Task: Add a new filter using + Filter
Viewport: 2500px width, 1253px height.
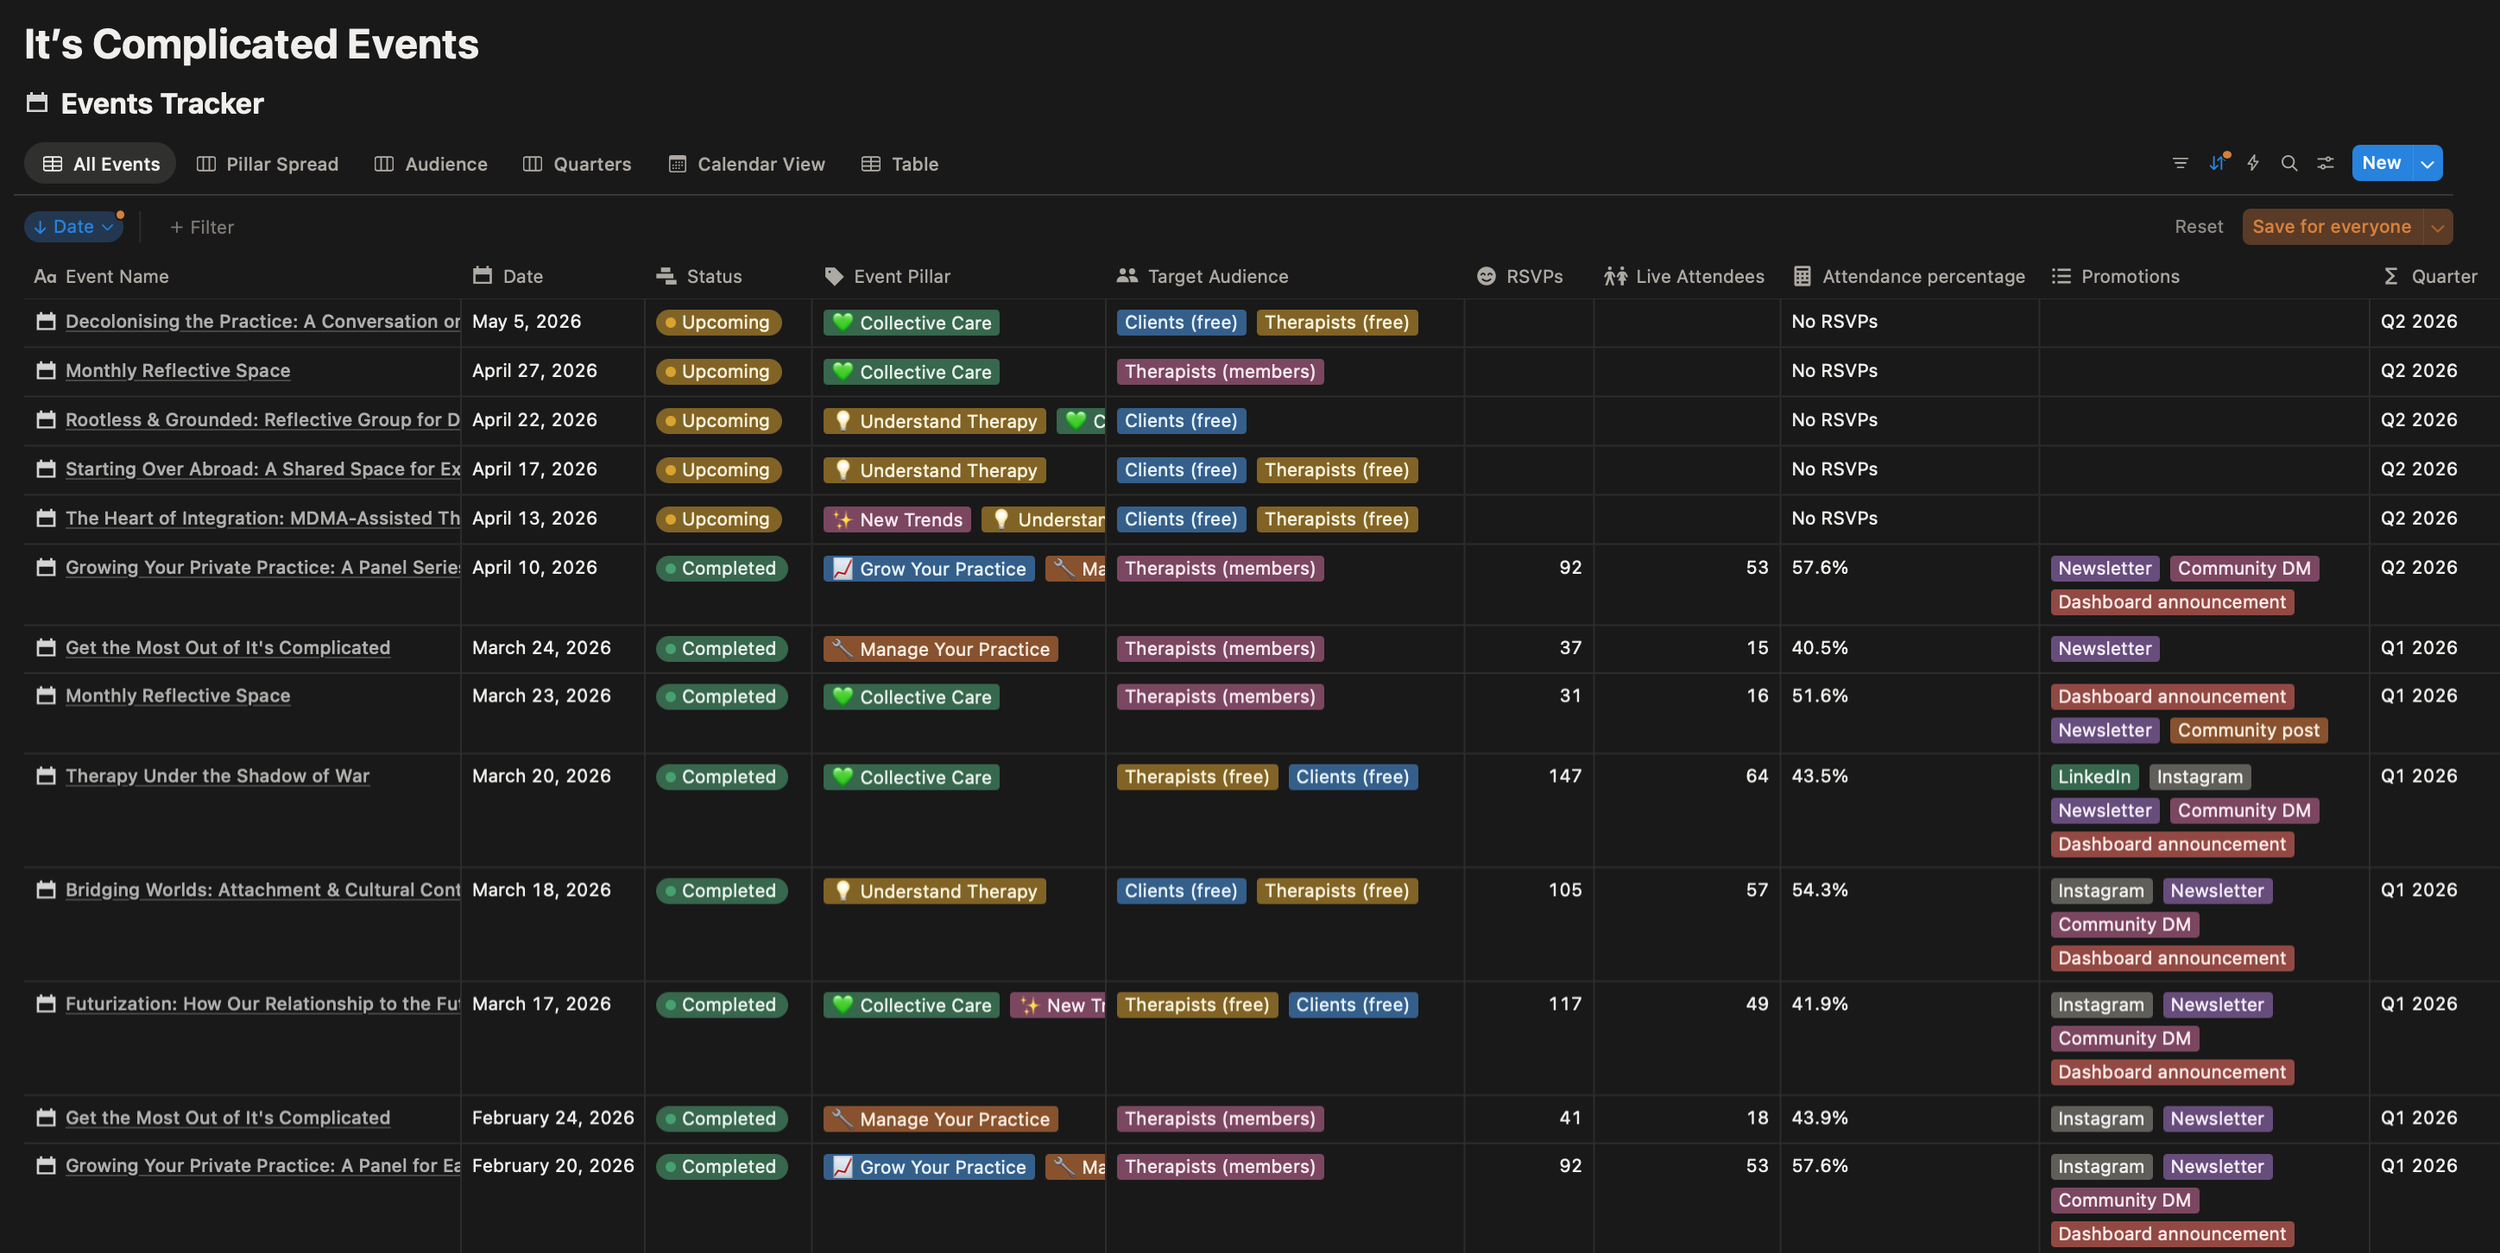Action: coord(202,226)
